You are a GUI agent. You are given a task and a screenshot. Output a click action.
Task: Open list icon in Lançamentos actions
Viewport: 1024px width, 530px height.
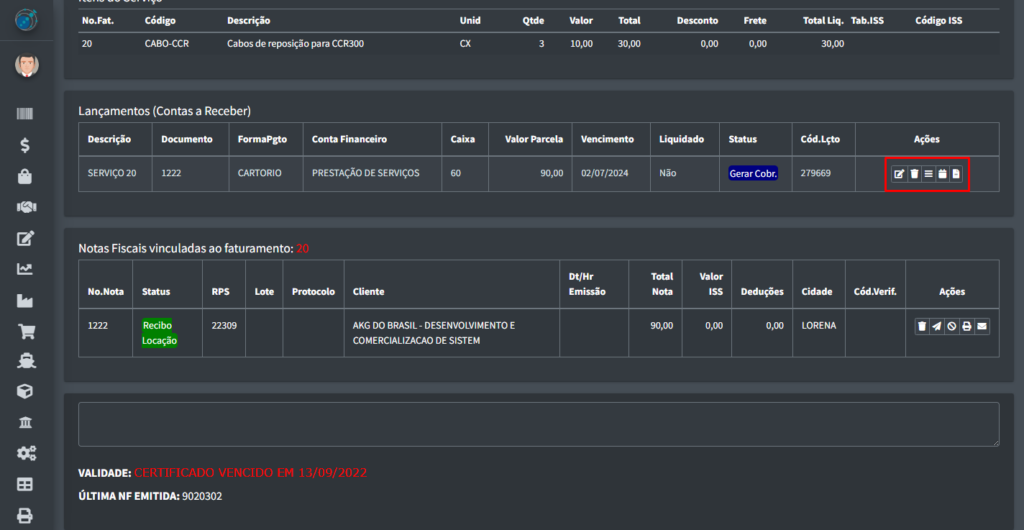[x=928, y=174]
